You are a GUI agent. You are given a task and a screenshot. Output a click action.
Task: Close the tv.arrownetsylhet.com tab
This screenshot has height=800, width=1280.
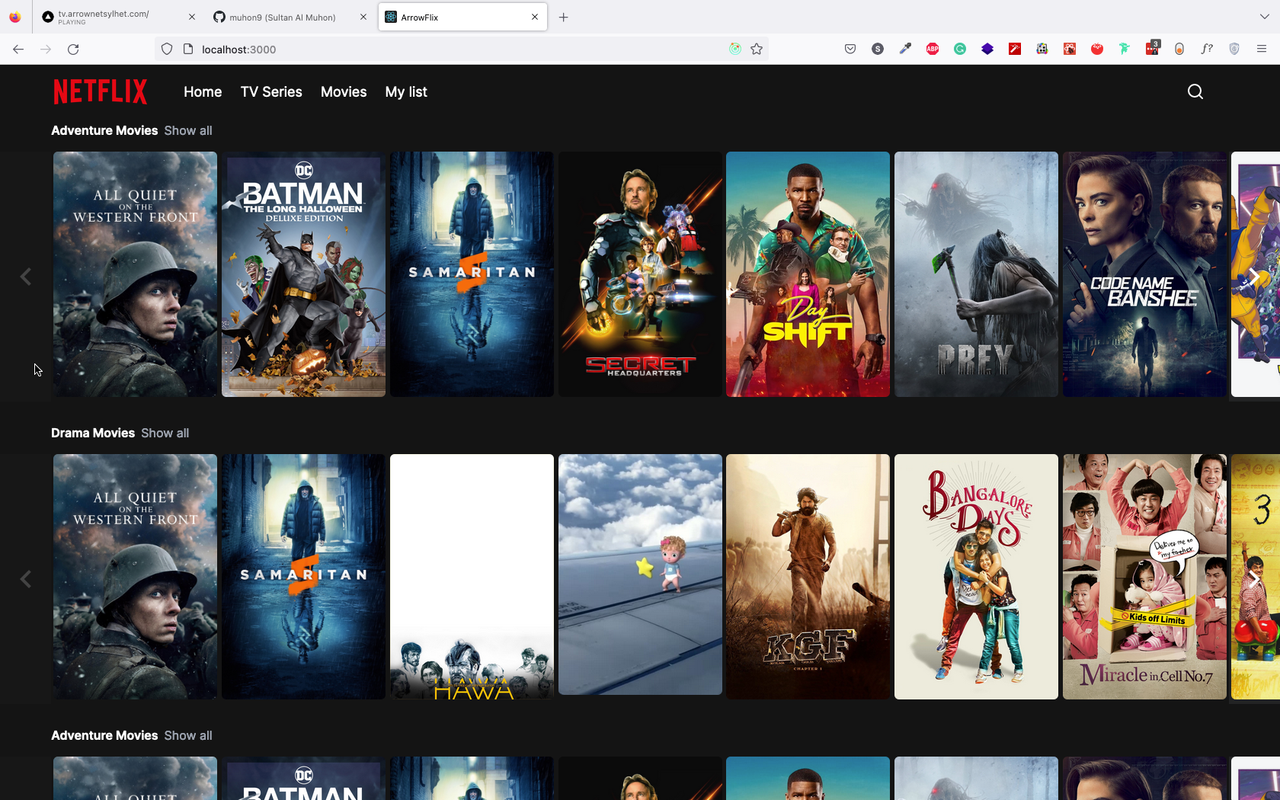point(192,17)
